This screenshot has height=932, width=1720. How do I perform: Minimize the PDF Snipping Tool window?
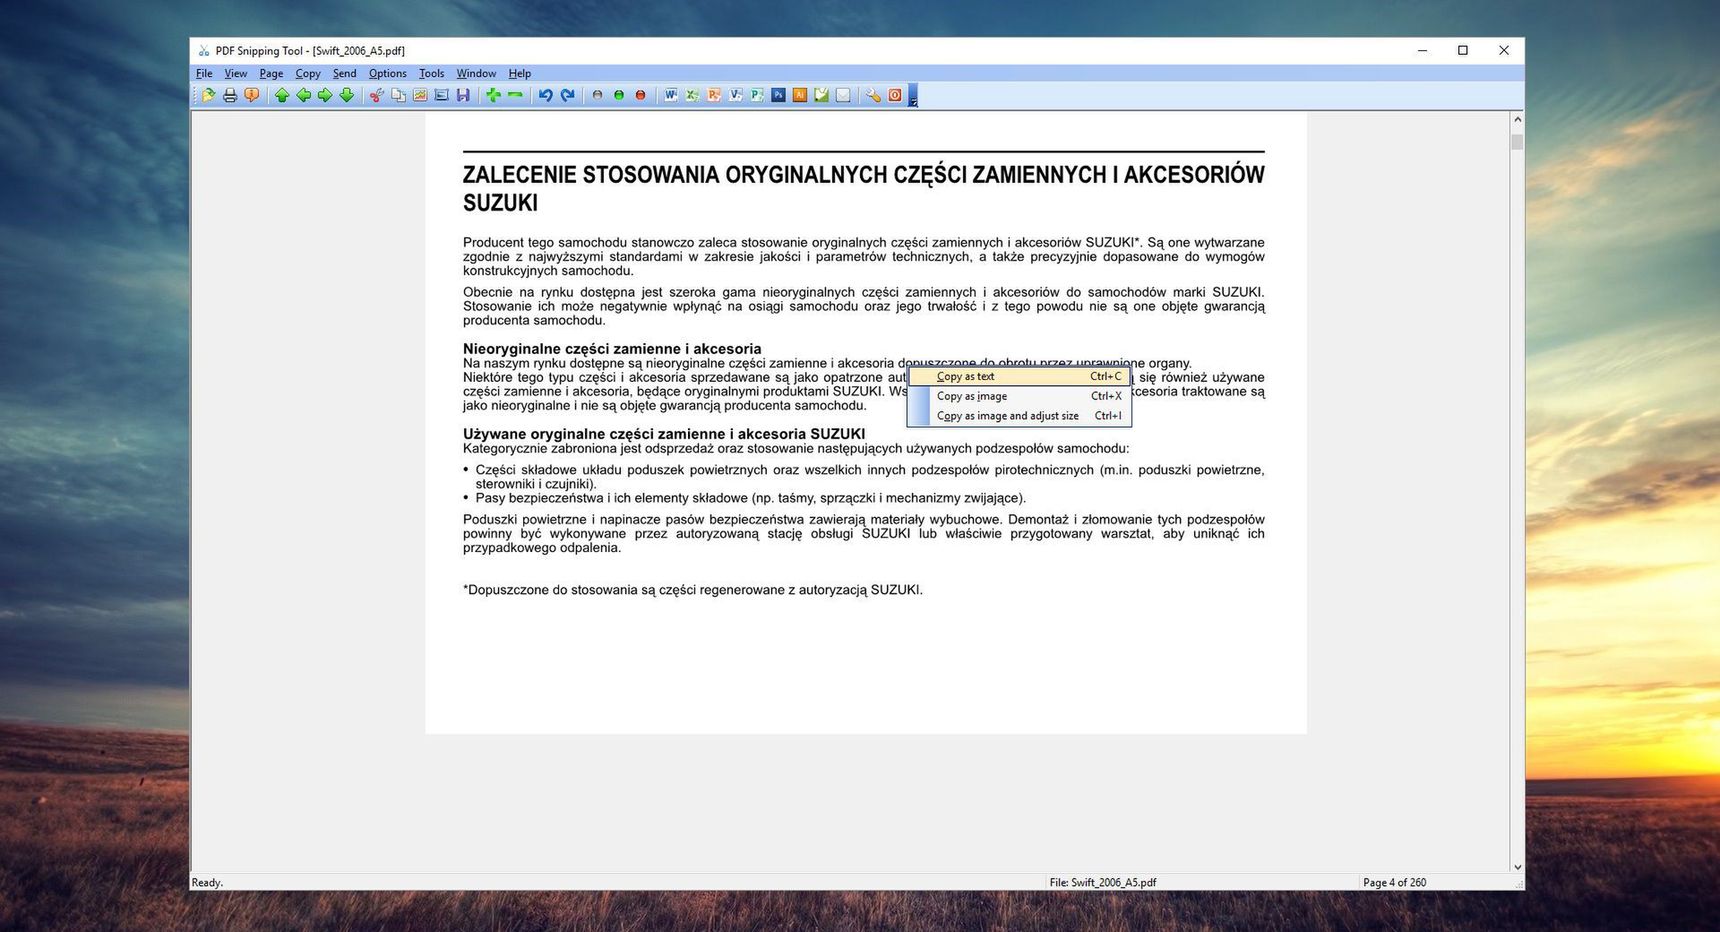[x=1422, y=51]
